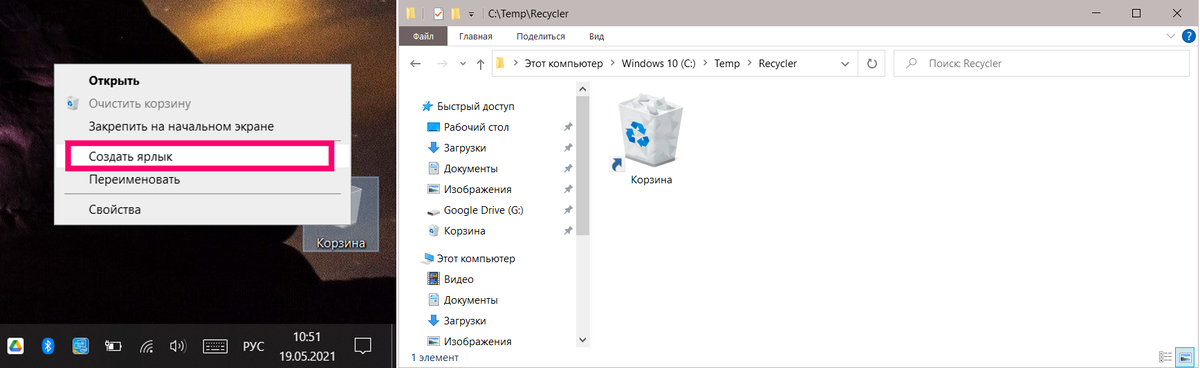Select the Корзина icon on the desktop
This screenshot has height=368, width=1200.
click(x=340, y=215)
